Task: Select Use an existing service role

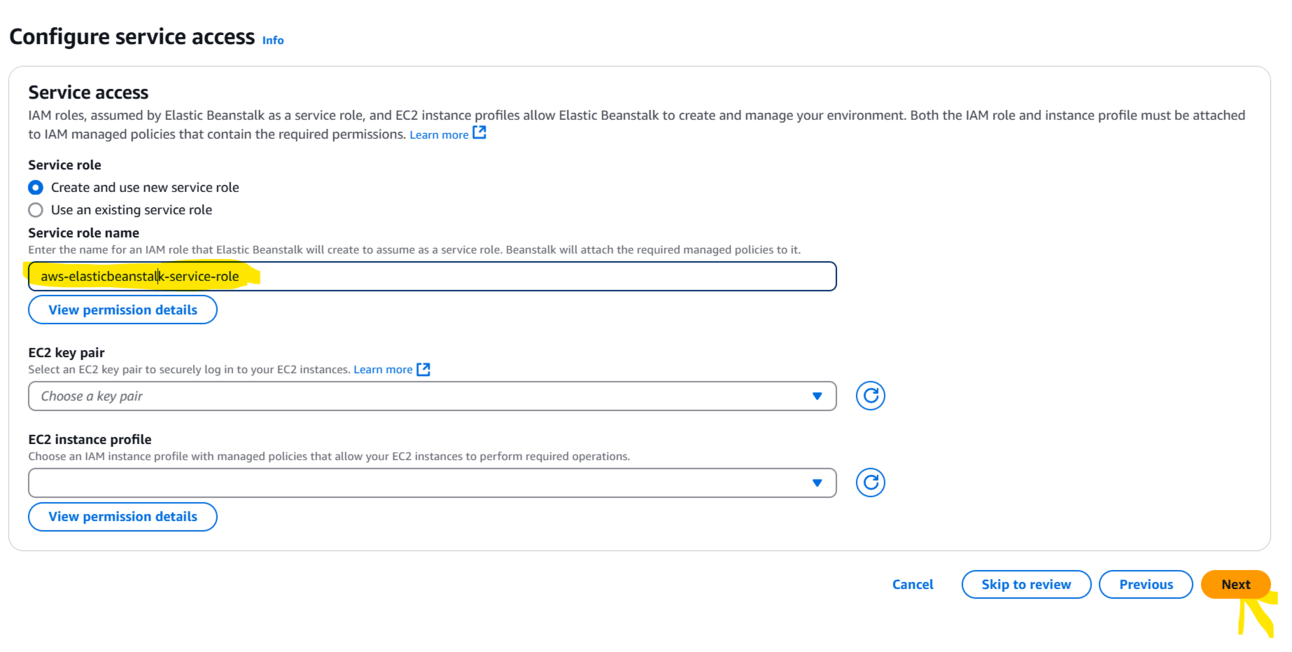Action: [36, 210]
